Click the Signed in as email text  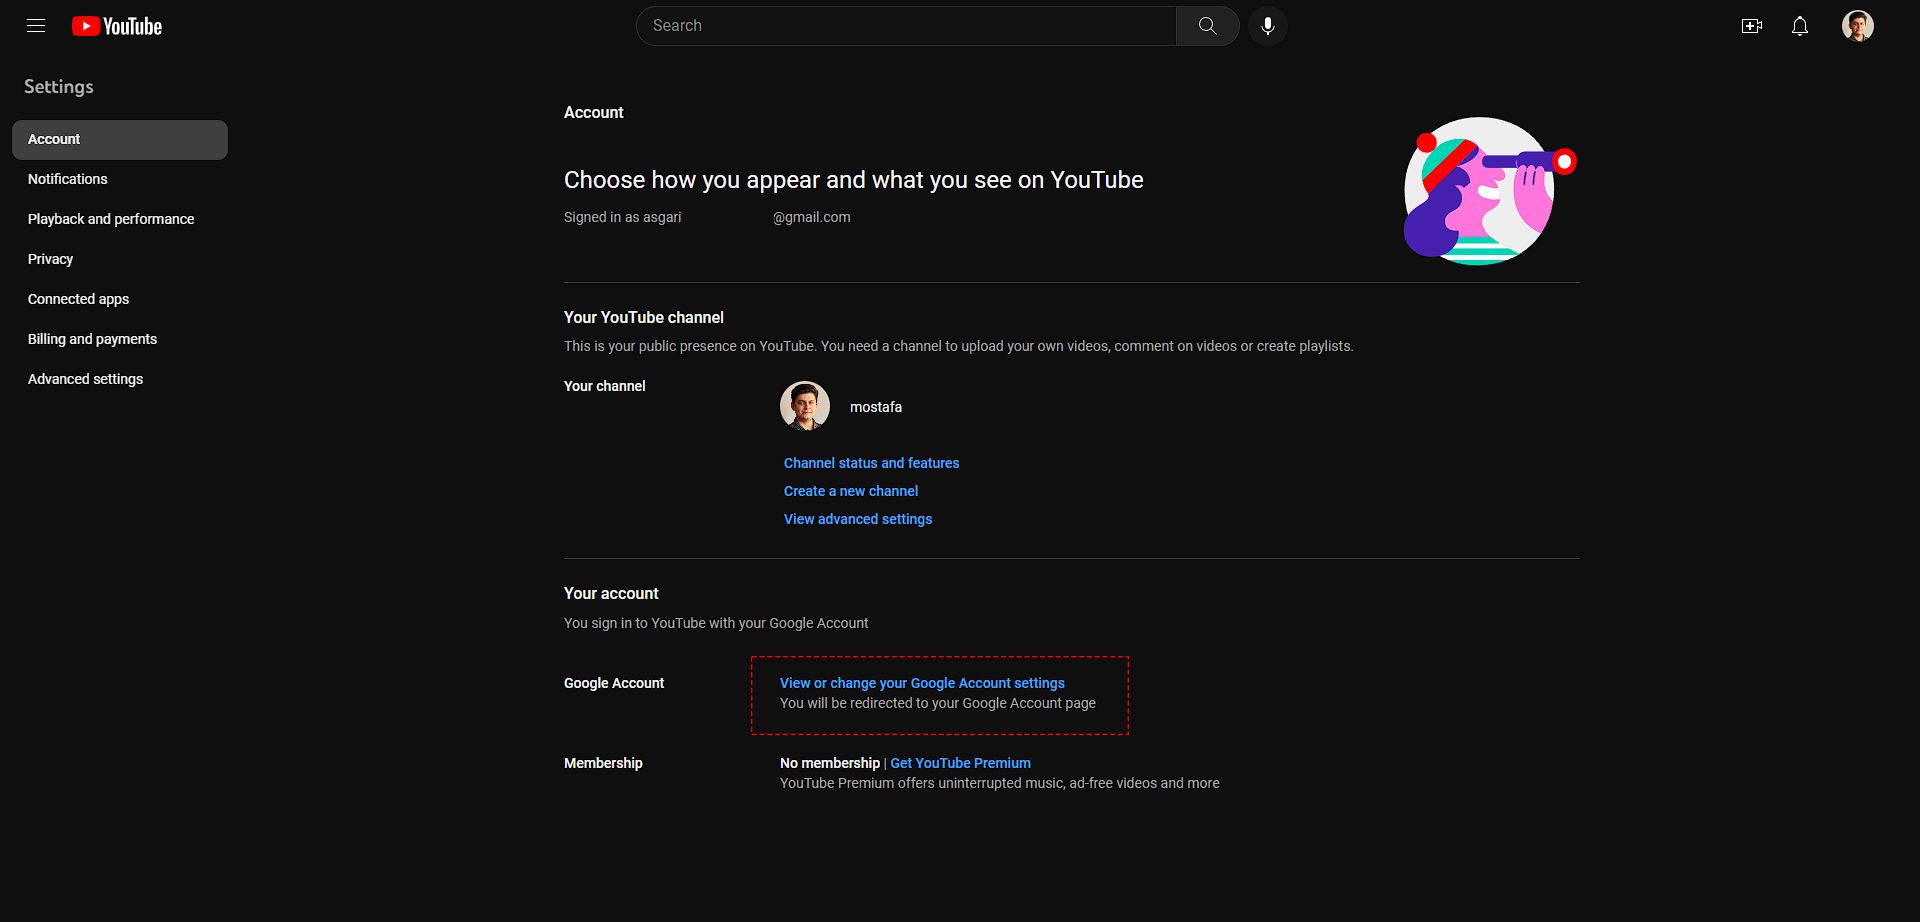pos(707,217)
